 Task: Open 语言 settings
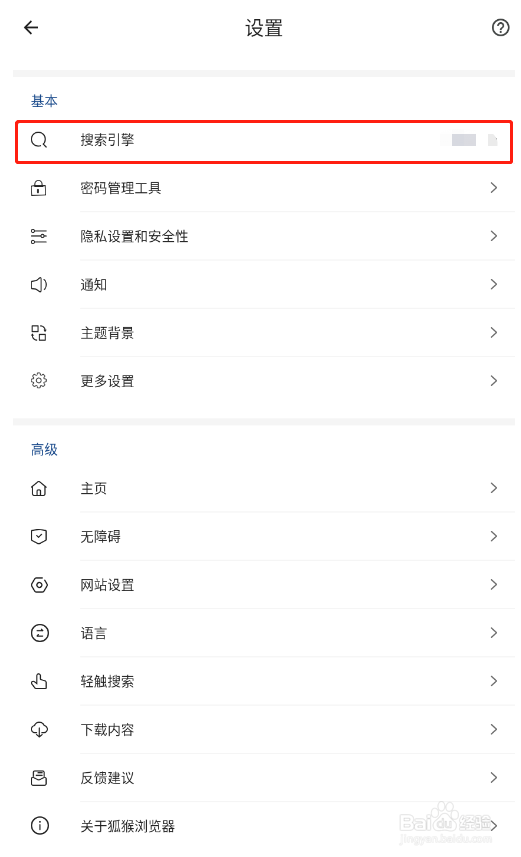[x=264, y=633]
